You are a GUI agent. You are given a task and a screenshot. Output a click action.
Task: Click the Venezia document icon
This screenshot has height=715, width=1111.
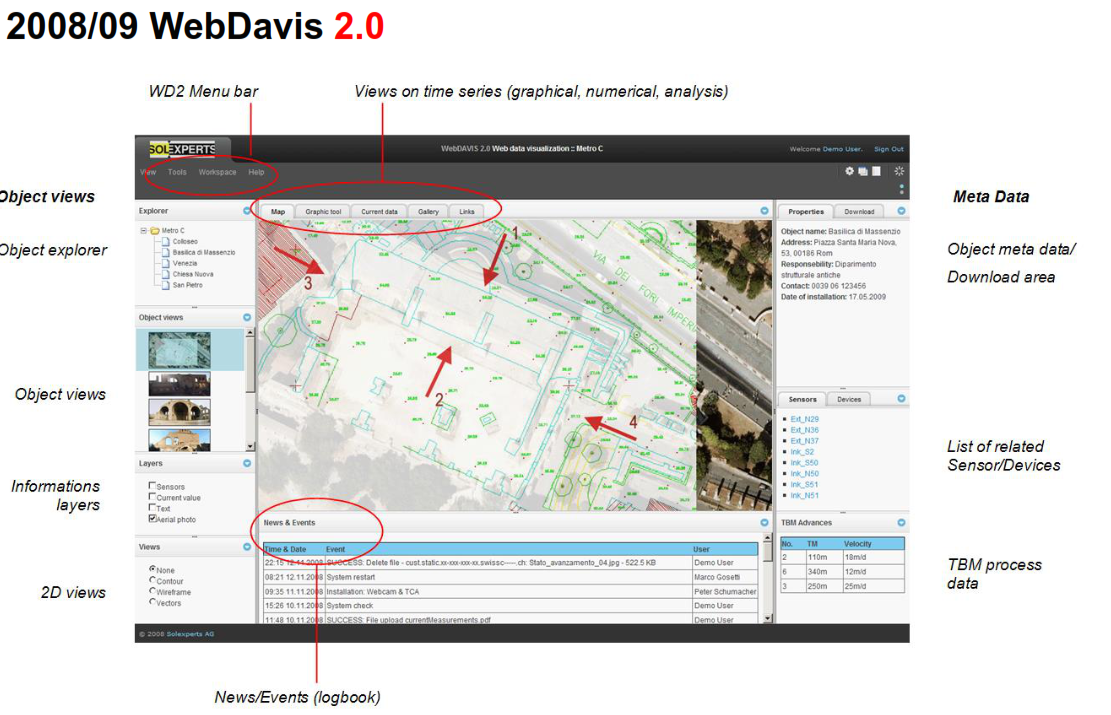[166, 263]
